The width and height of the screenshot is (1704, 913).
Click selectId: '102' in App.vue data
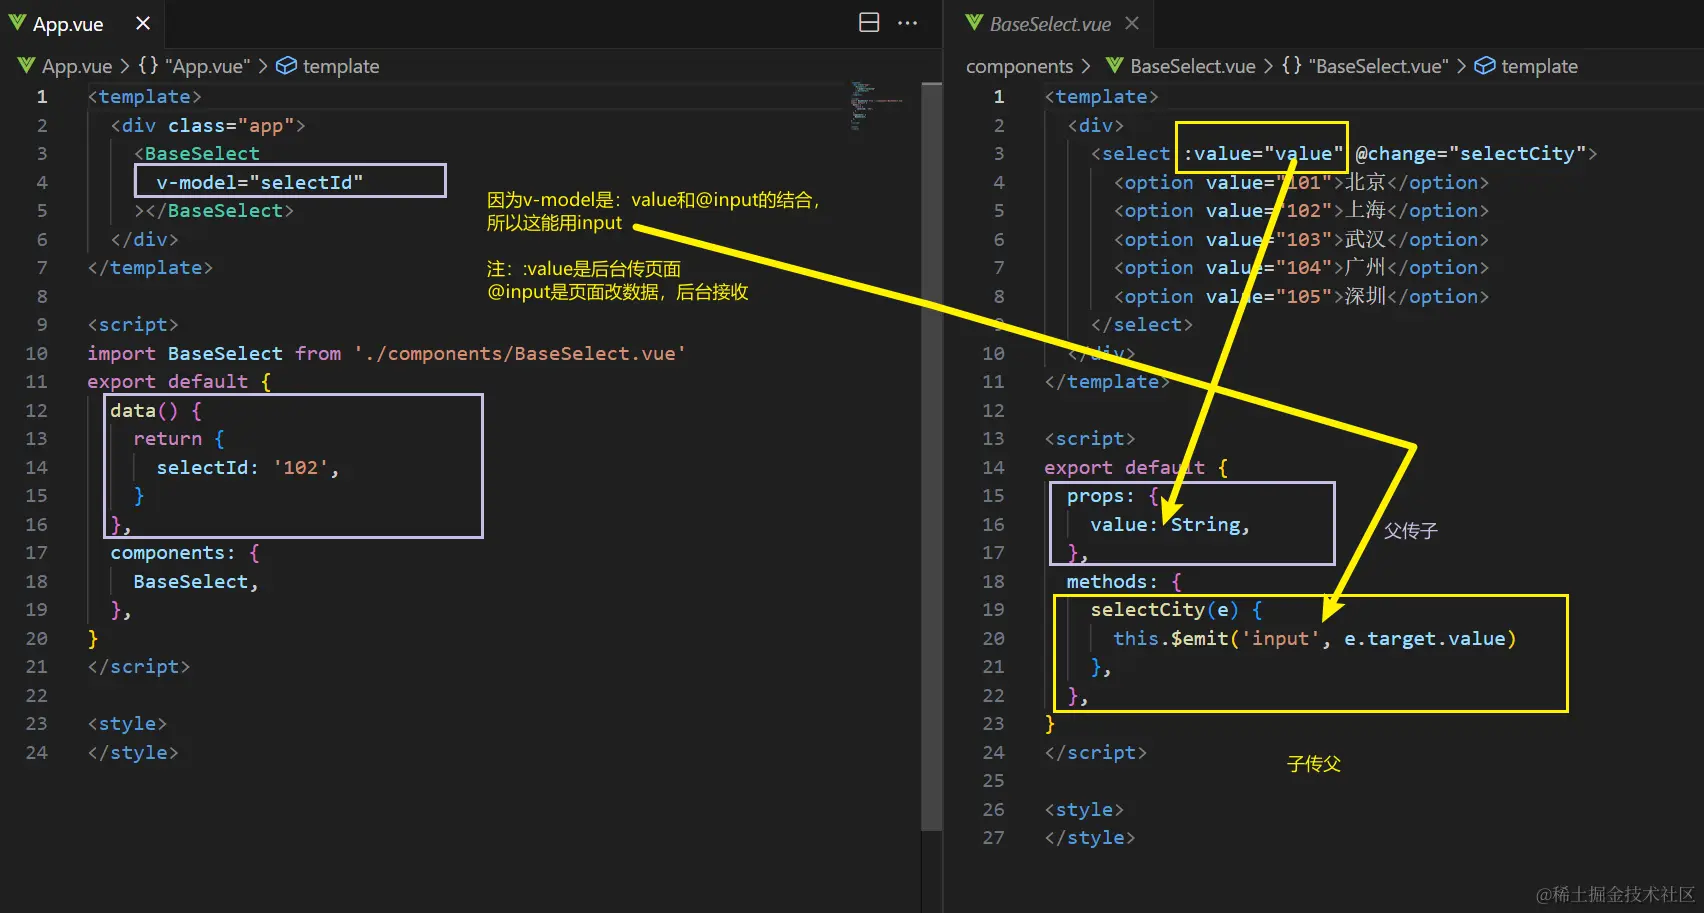[248, 467]
